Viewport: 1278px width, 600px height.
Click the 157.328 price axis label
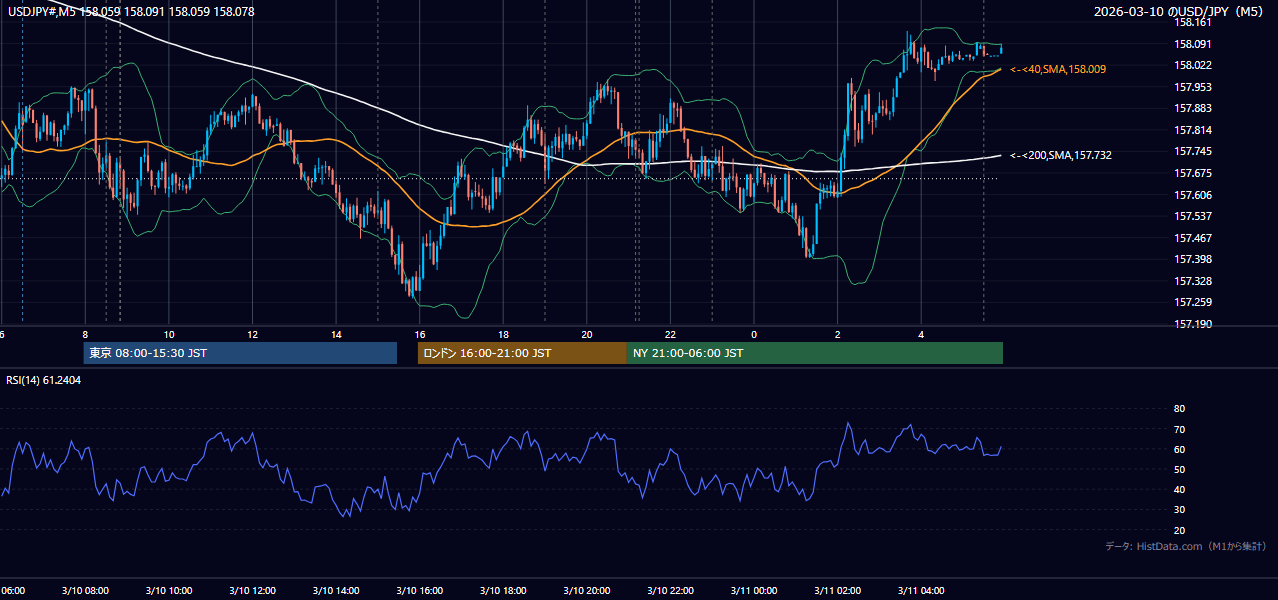(x=1193, y=281)
